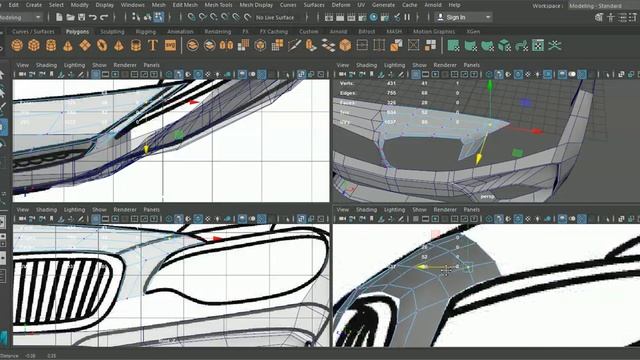Viewport: 640px width, 360px height.
Task: Toggle snap to points magnet icon
Action: coord(213,17)
